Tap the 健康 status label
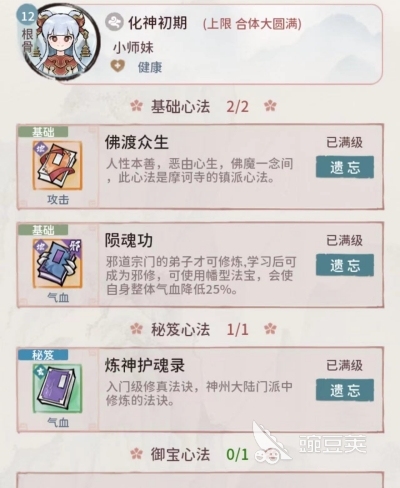400x488 pixels. pyautogui.click(x=150, y=67)
